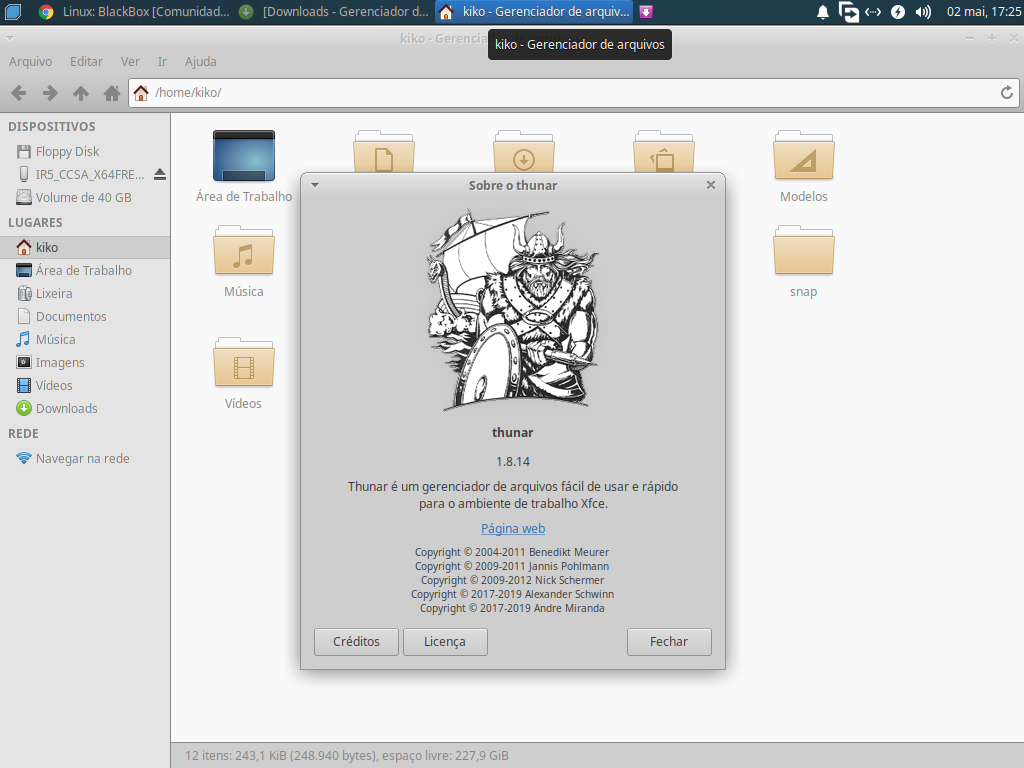Open the volume control tray icon
1024x768 pixels.
923,12
